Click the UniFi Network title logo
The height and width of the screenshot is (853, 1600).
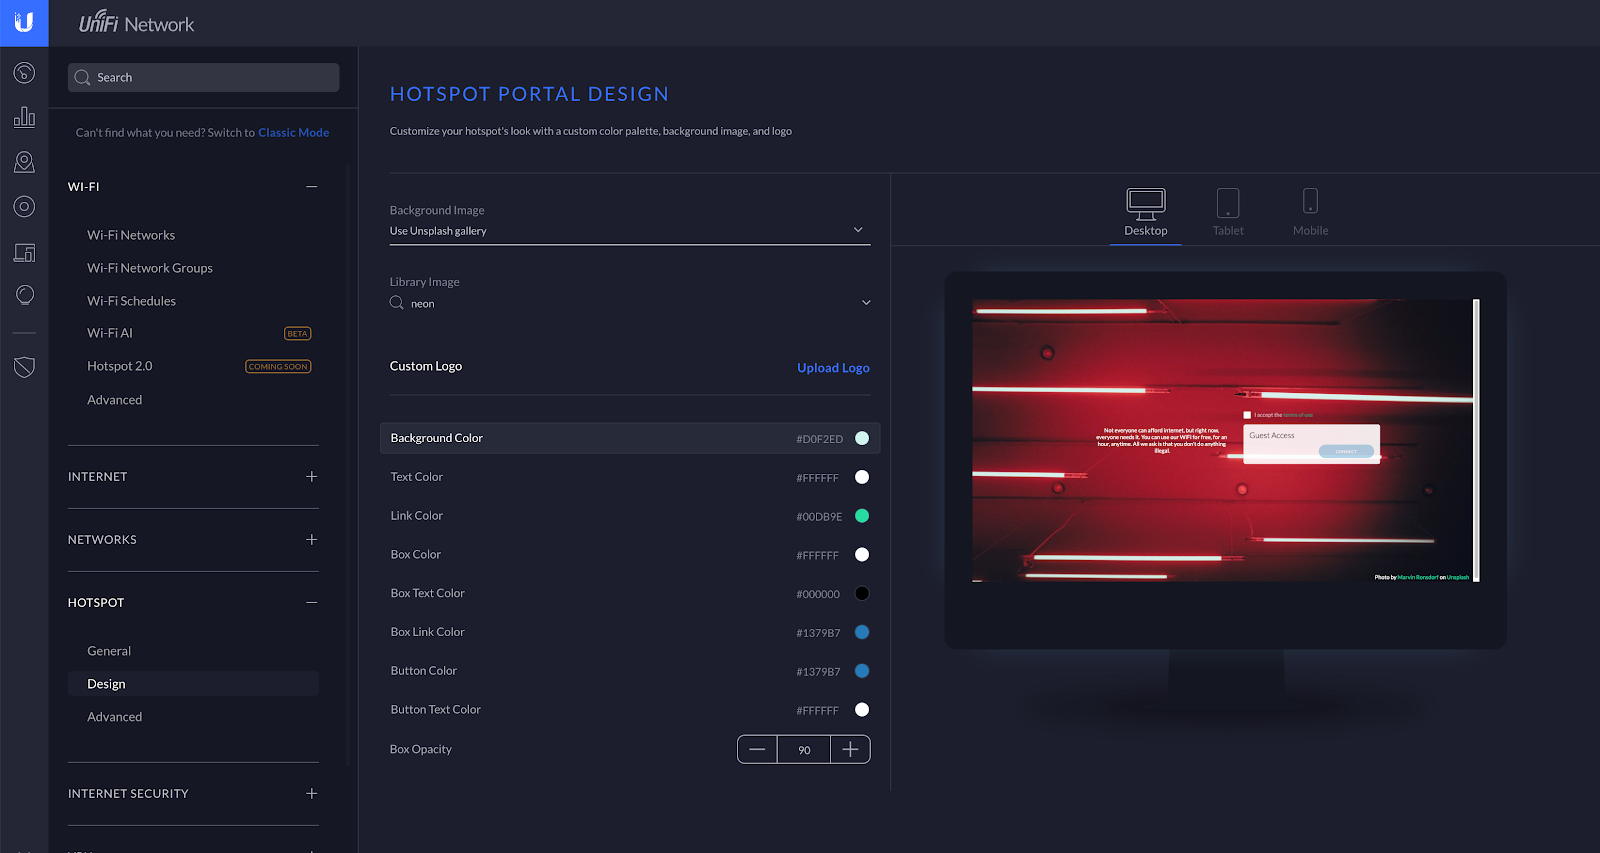(136, 23)
